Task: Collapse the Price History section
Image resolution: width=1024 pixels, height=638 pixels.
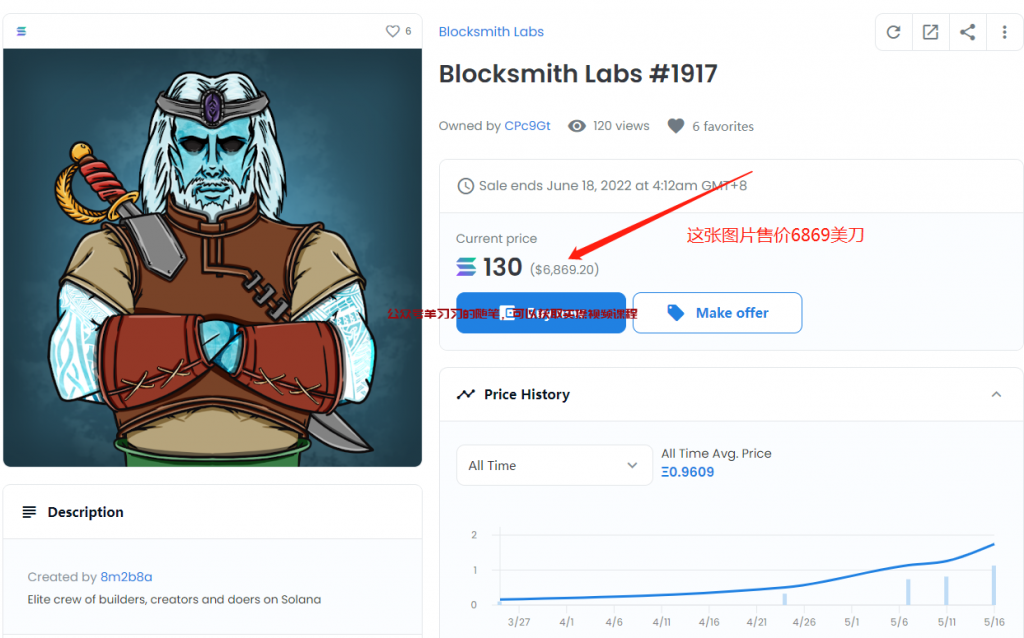Action: tap(996, 394)
